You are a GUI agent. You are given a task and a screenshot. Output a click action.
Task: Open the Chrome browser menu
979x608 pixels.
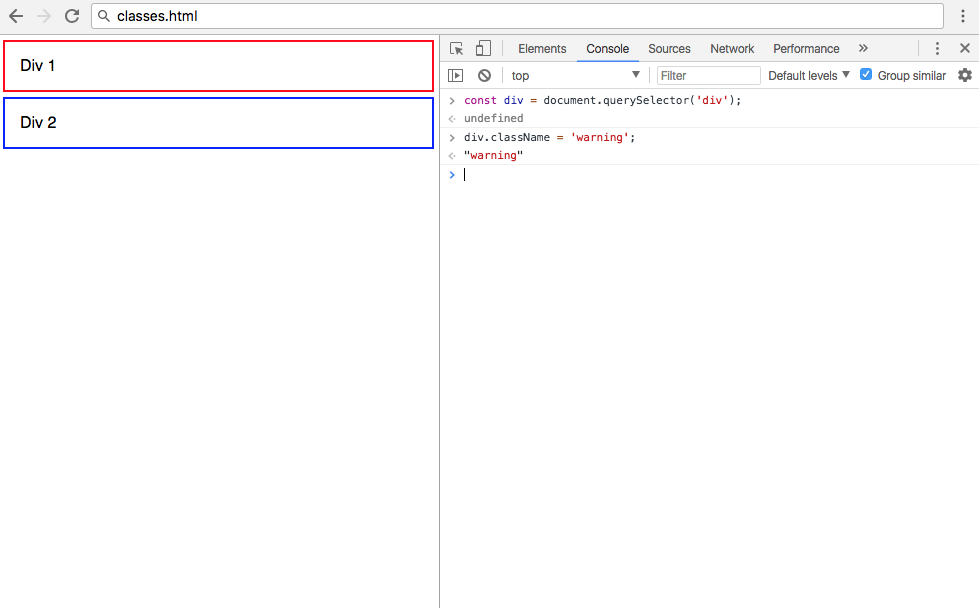[x=963, y=16]
